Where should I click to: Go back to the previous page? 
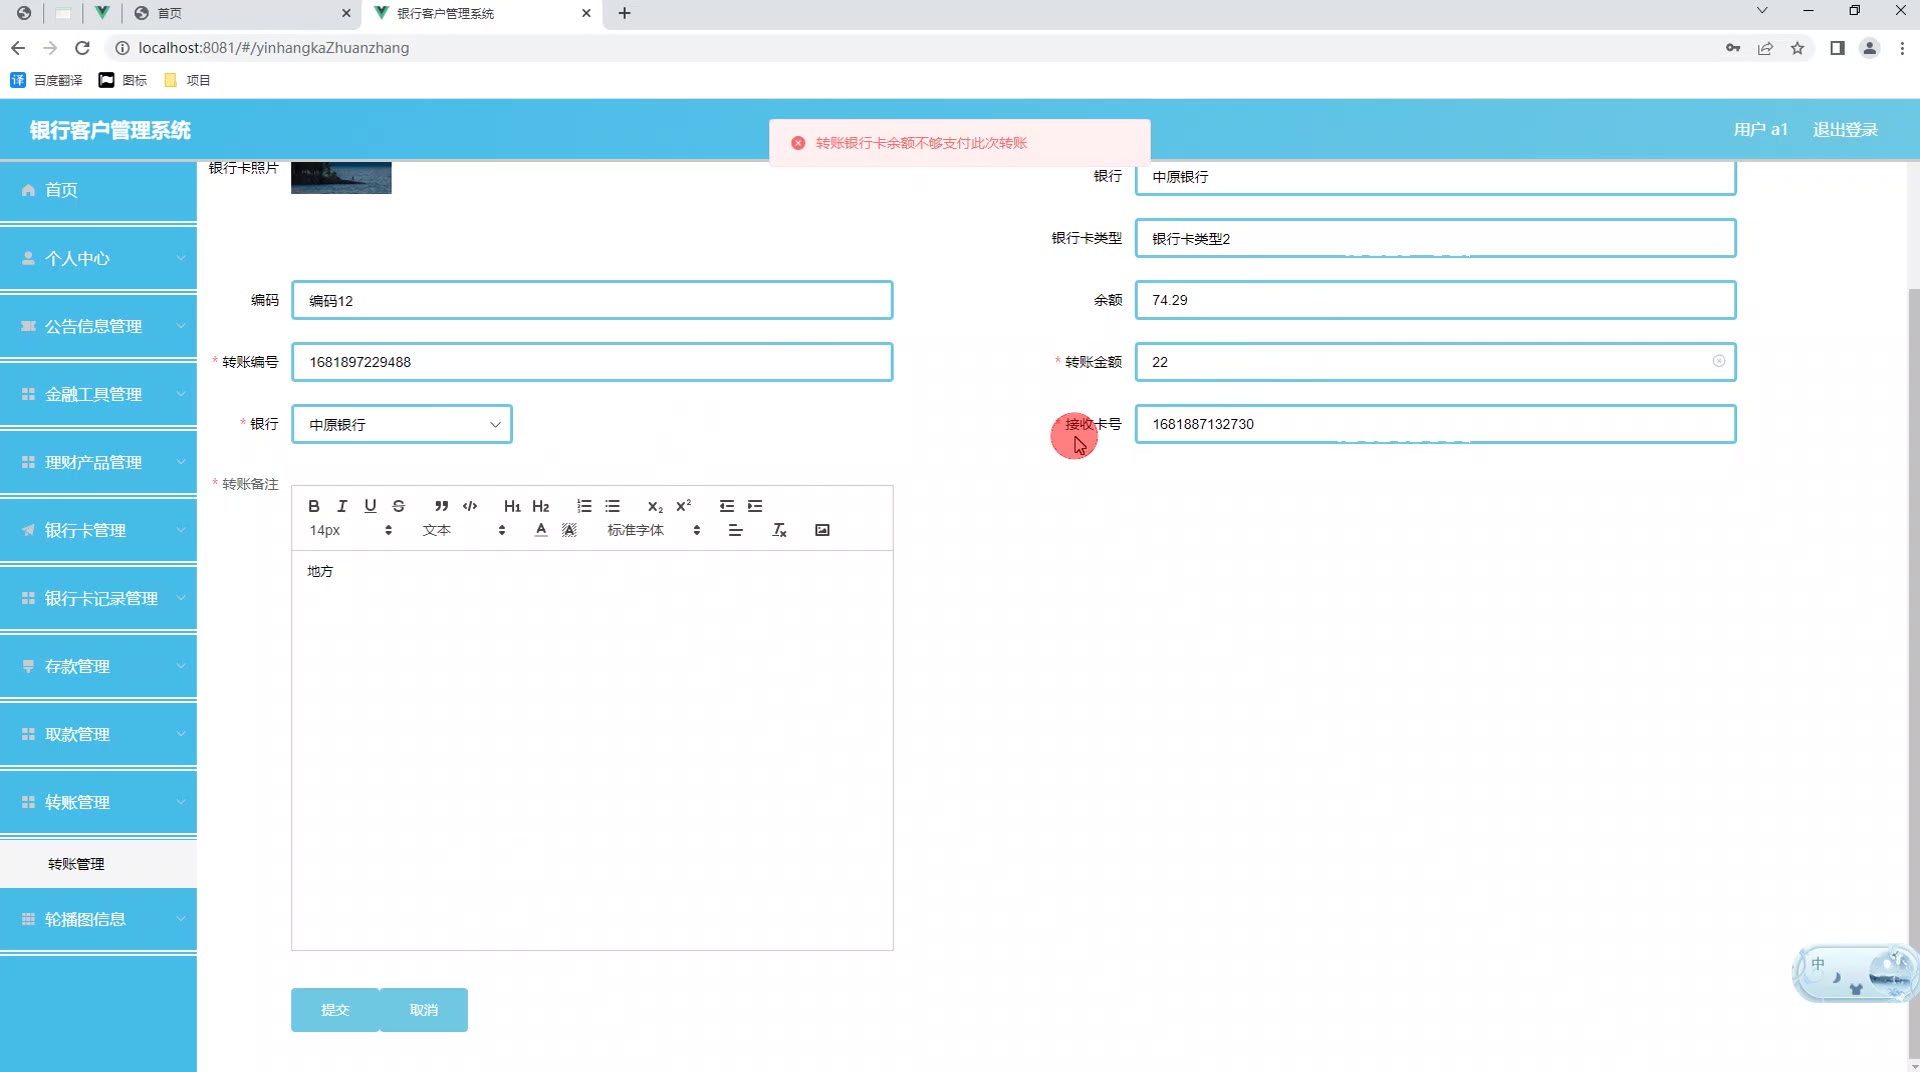(x=18, y=48)
